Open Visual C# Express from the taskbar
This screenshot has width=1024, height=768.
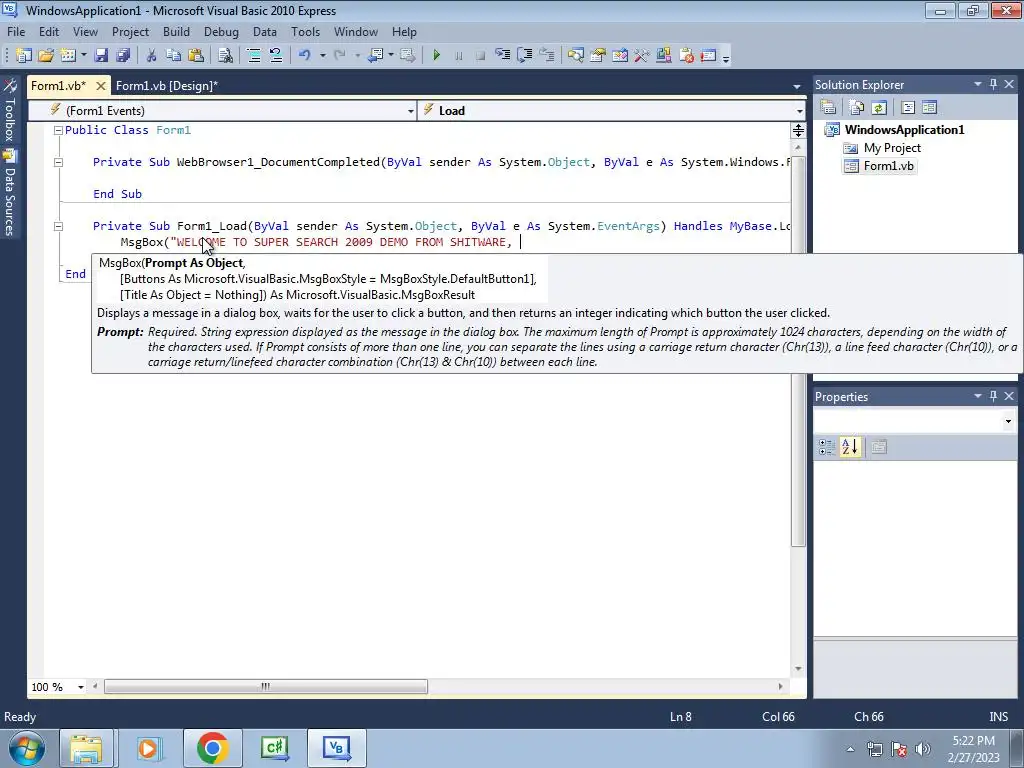click(275, 748)
